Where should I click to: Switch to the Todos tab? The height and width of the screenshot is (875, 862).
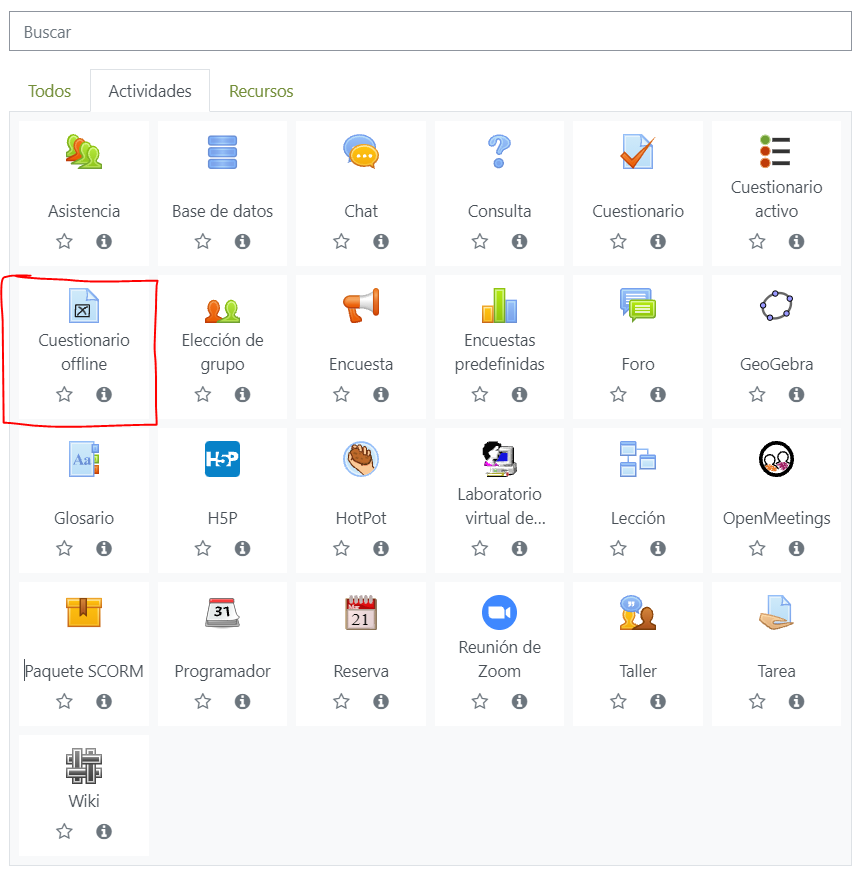50,91
